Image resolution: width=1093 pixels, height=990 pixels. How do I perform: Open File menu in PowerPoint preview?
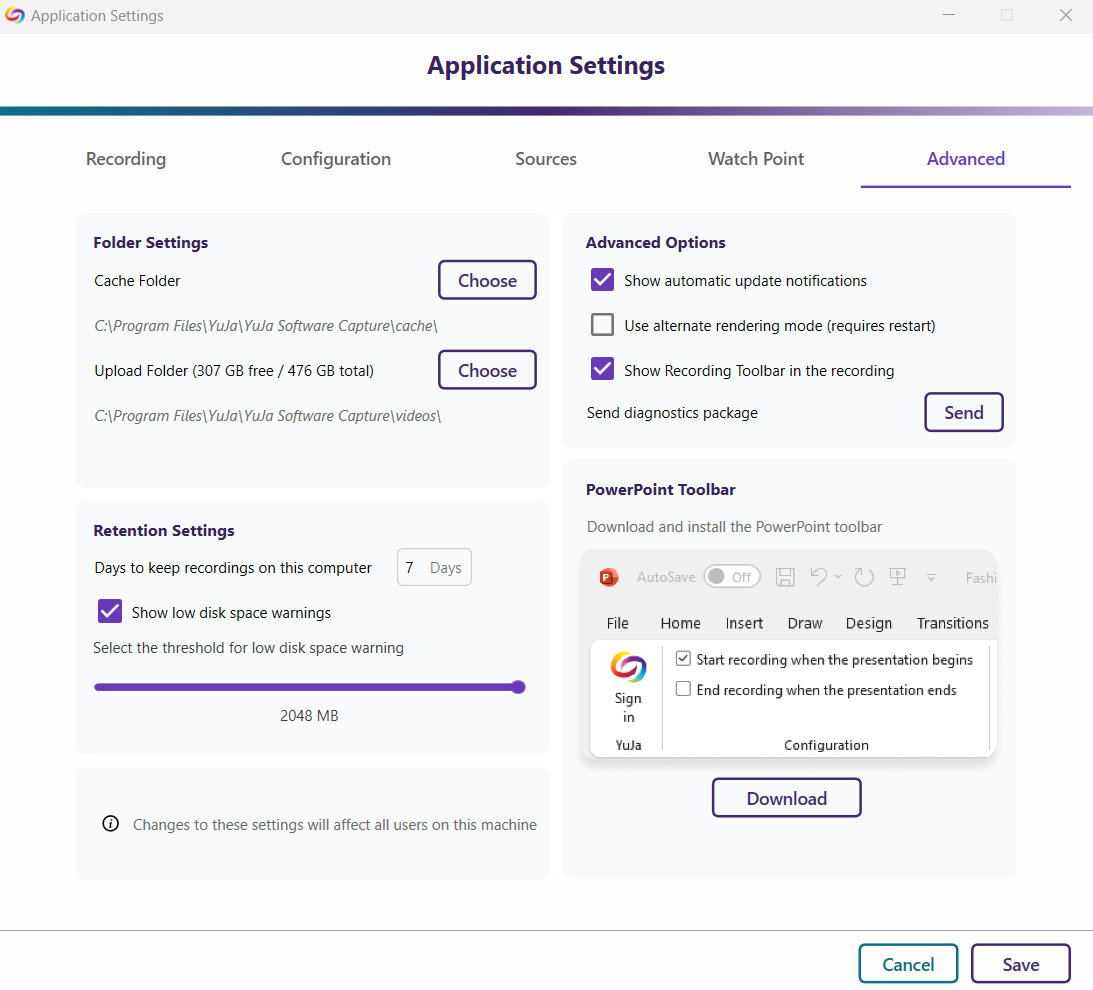(618, 623)
